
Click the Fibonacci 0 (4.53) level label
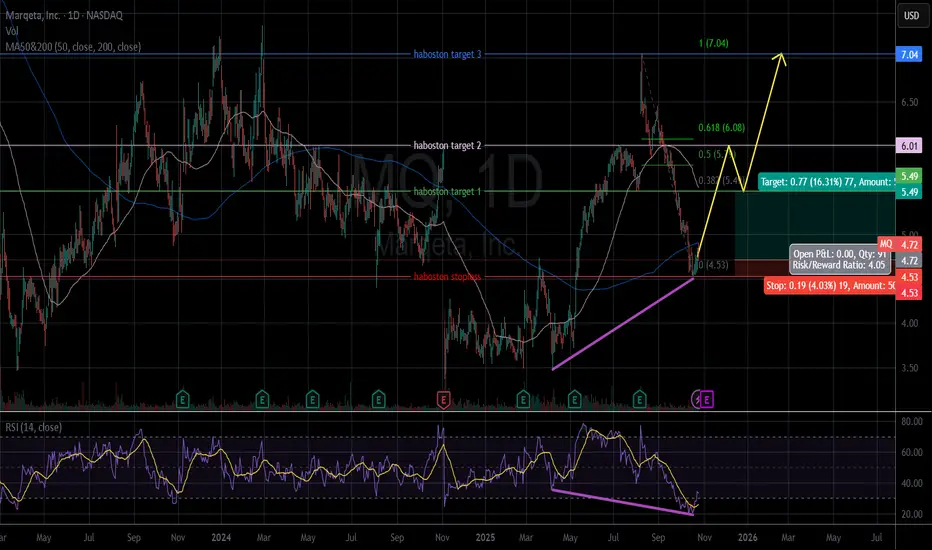(x=713, y=265)
